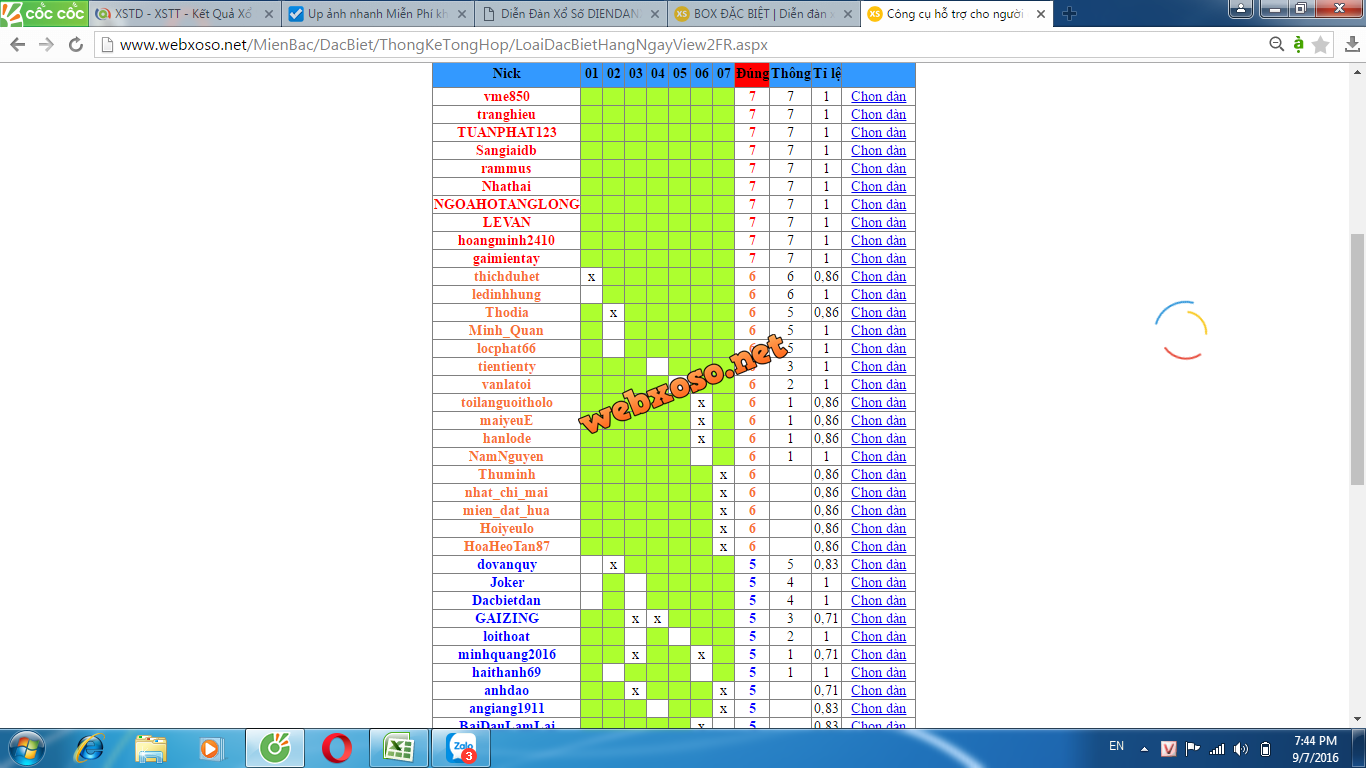Click "Chọn dàn" link for Thodia
The image size is (1366, 768).
point(878,313)
